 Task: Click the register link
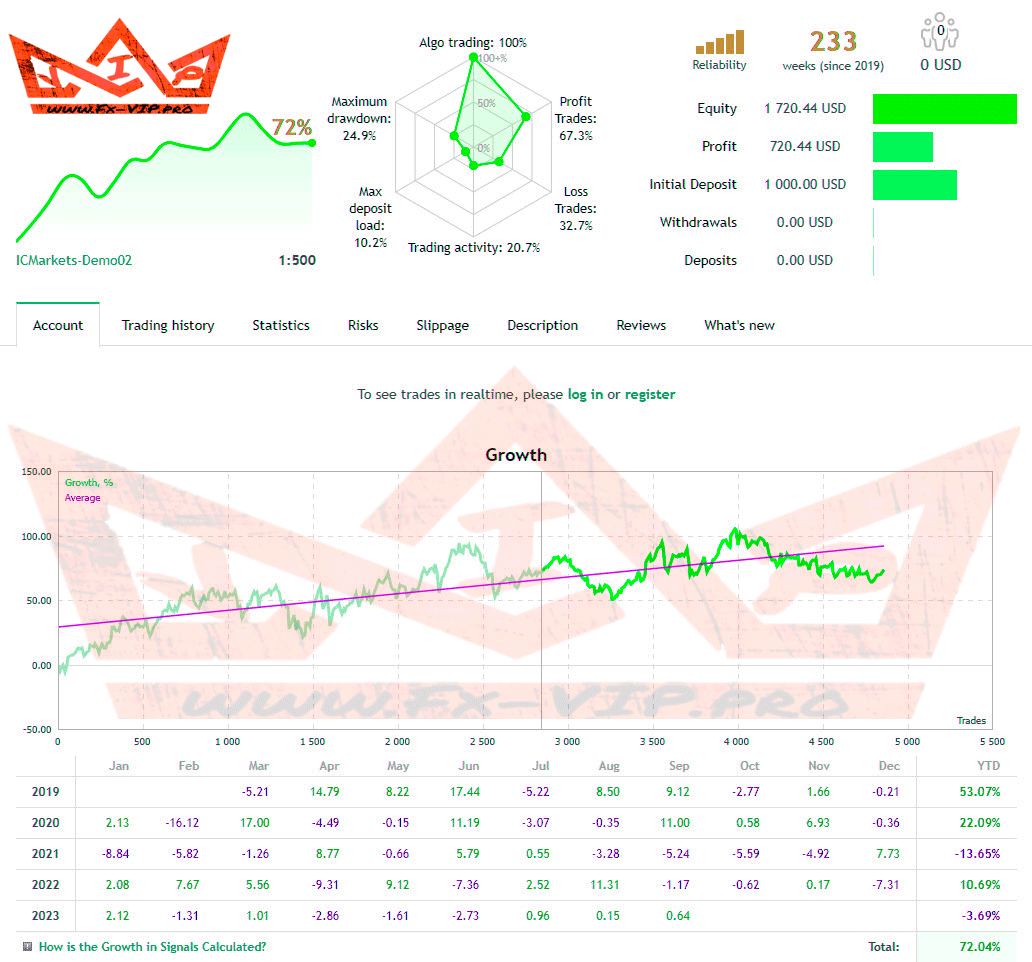click(x=650, y=394)
